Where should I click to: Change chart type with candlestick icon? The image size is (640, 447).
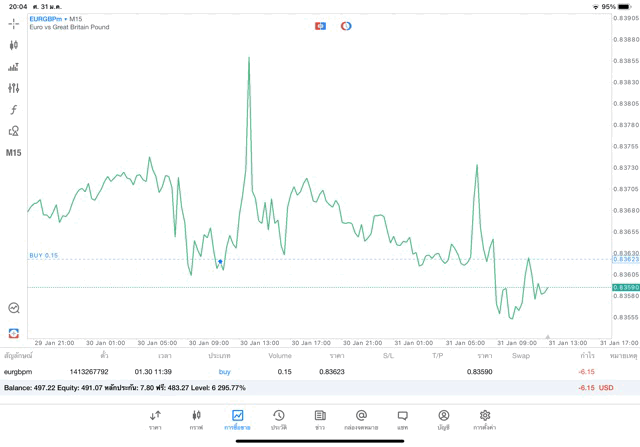14,45
